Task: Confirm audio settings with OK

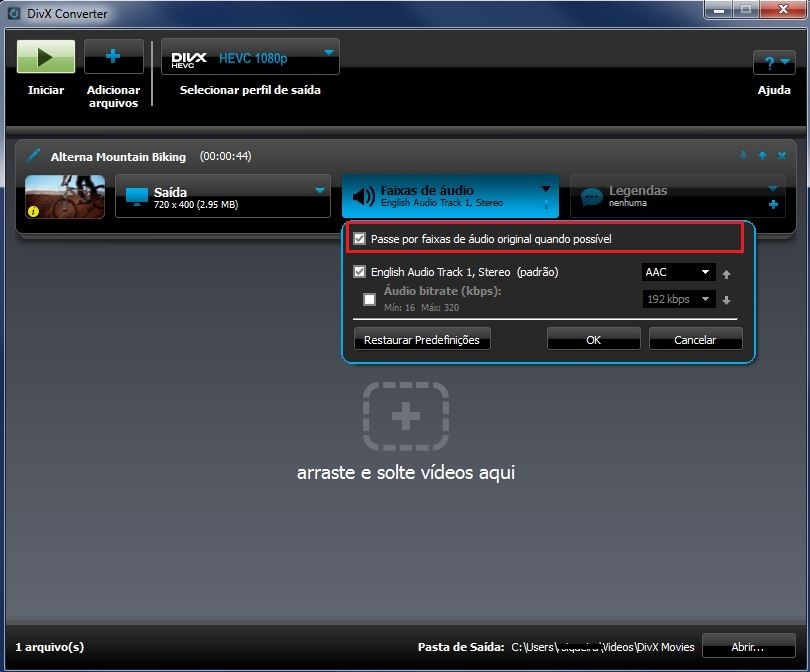Action: [594, 339]
